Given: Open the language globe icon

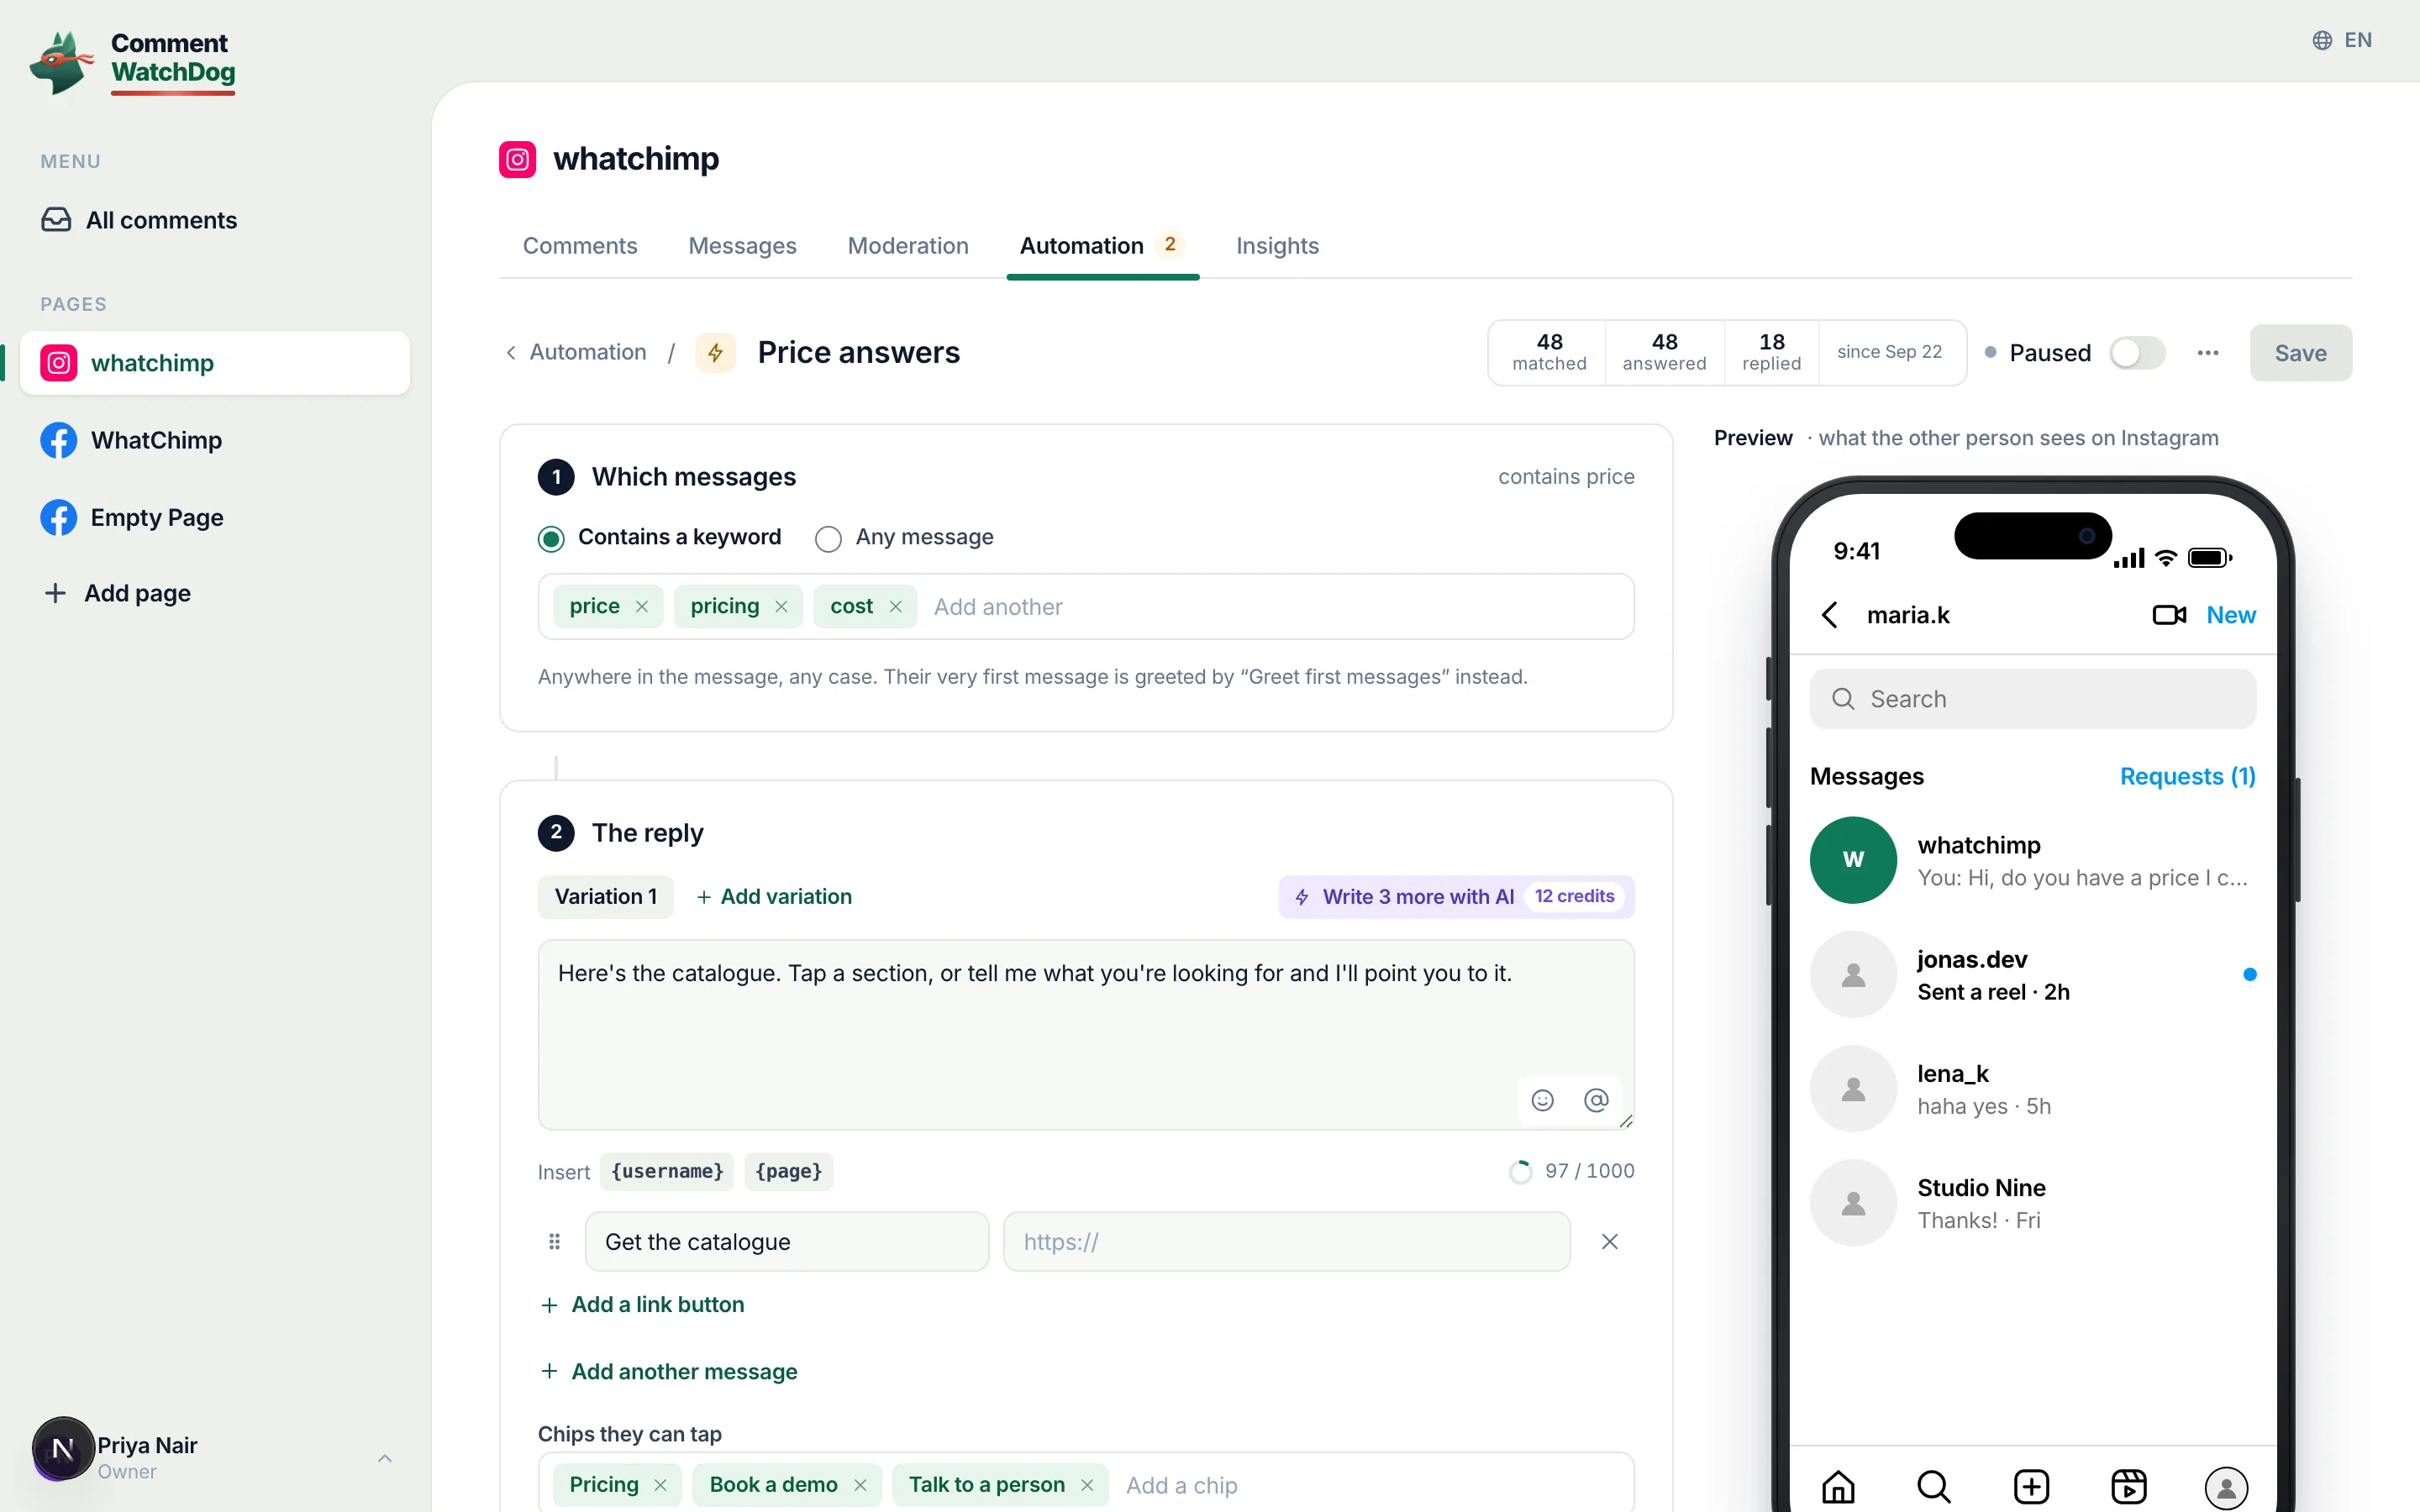Looking at the screenshot, I should (2322, 40).
